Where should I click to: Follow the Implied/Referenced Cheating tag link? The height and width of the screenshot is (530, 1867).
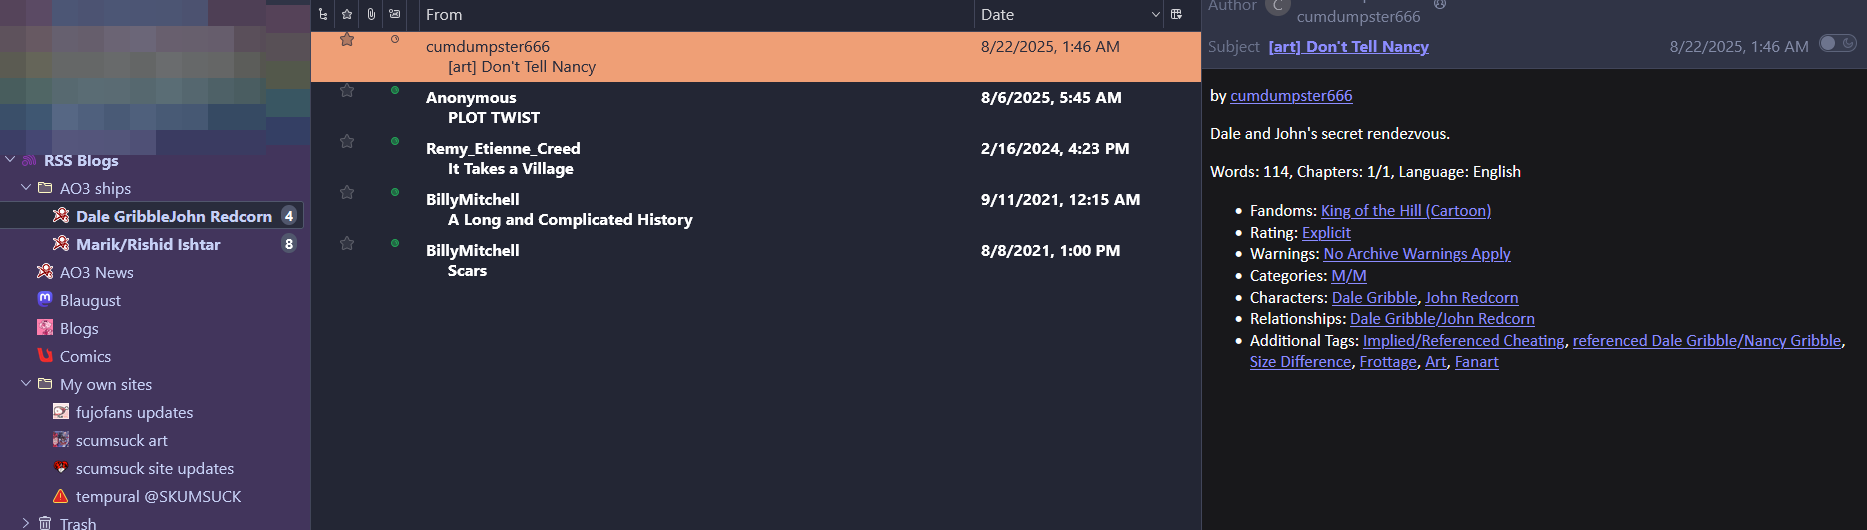(1463, 341)
